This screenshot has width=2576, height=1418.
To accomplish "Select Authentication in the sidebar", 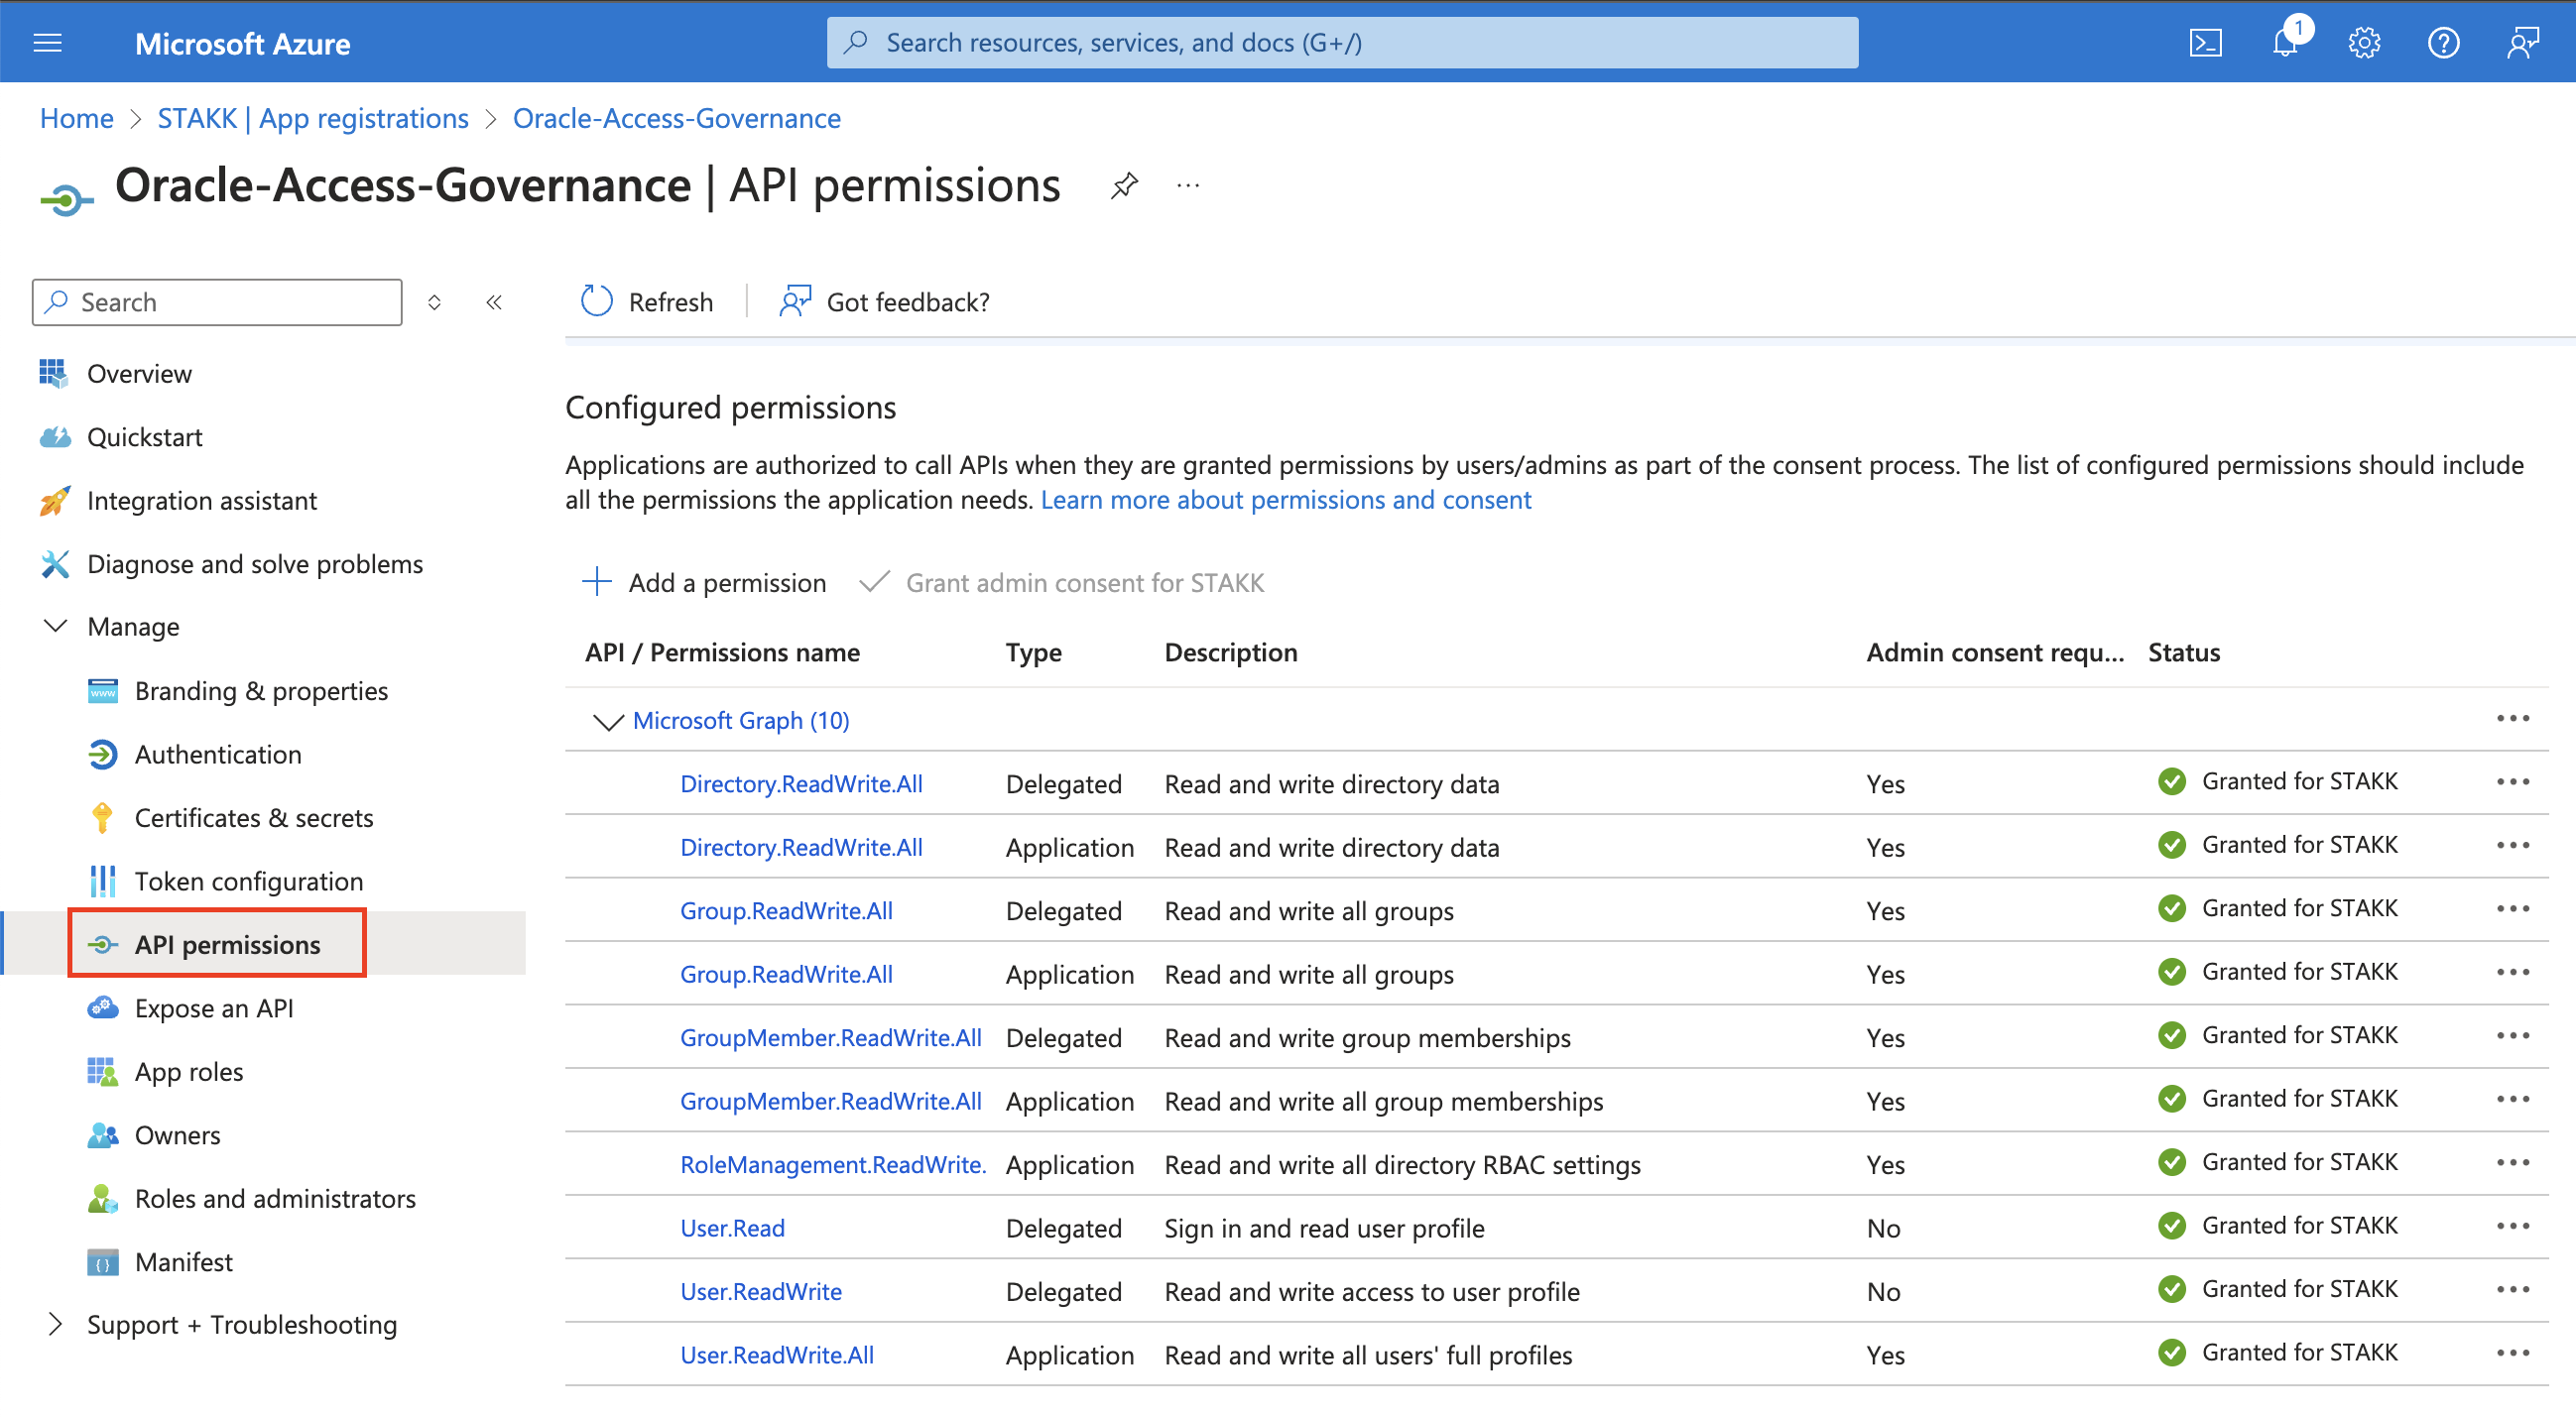I will click(x=217, y=754).
